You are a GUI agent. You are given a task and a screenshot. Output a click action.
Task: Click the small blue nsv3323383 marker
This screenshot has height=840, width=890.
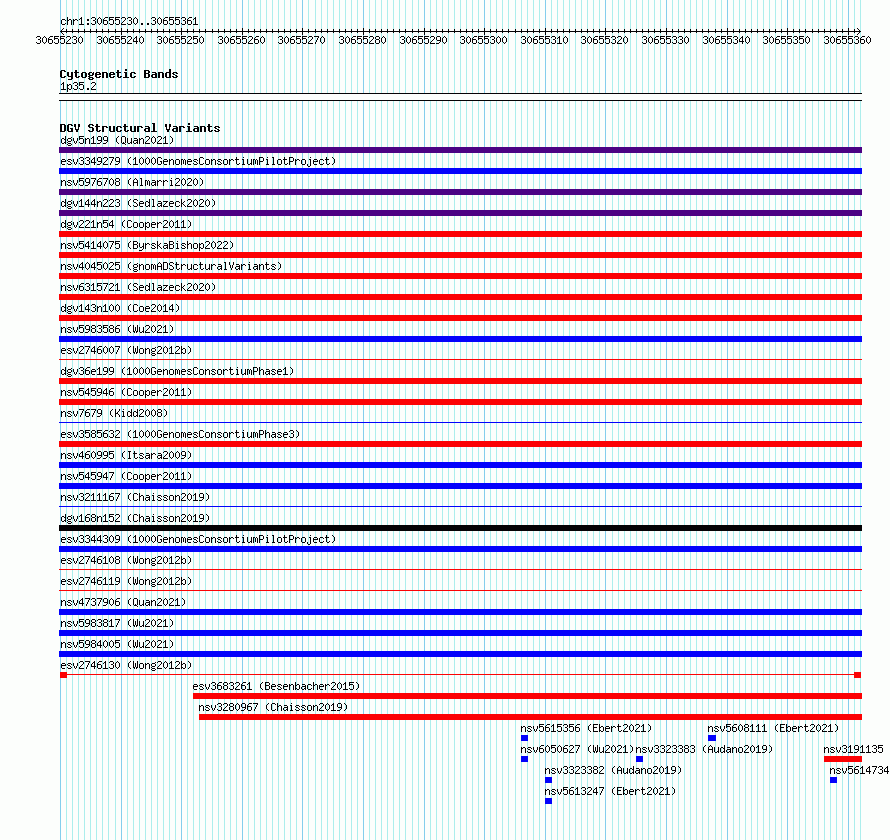pos(640,759)
